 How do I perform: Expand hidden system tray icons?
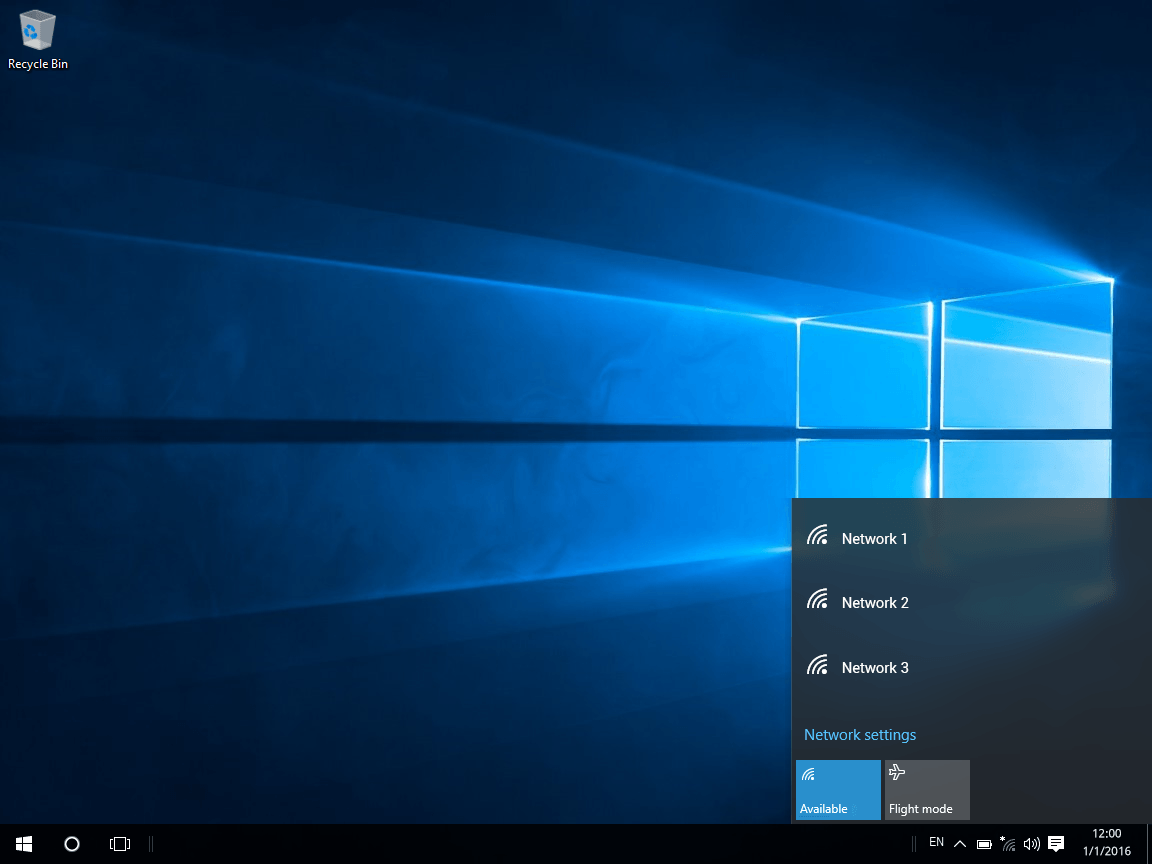point(960,843)
